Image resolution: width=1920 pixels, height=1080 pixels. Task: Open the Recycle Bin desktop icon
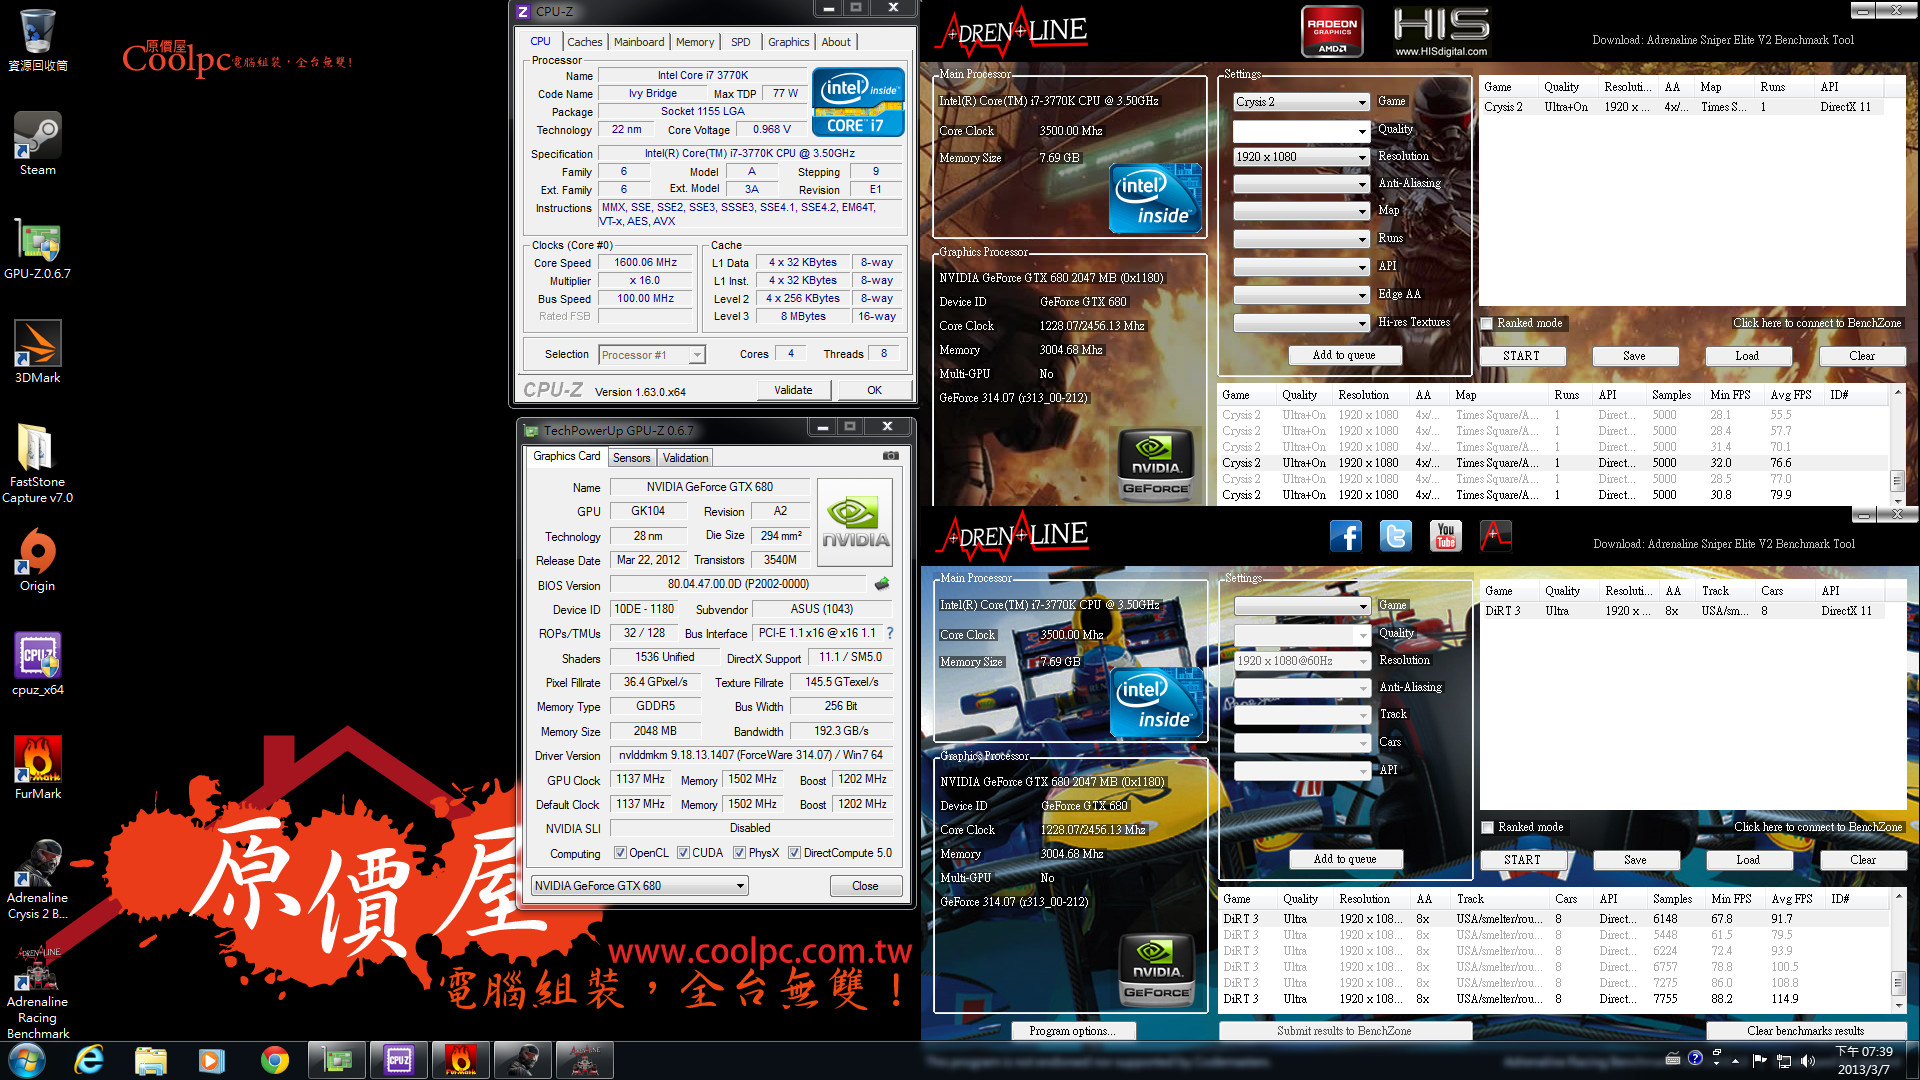click(38, 40)
